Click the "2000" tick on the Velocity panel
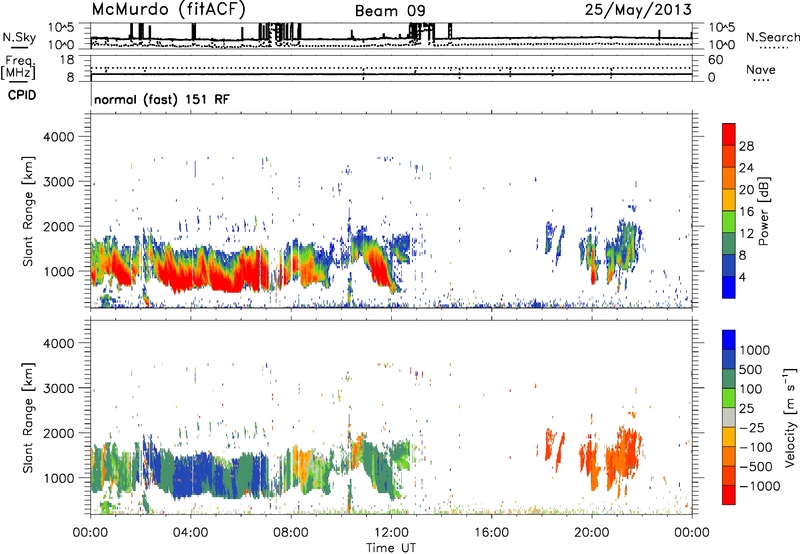The width and height of the screenshot is (800, 554). tap(59, 433)
